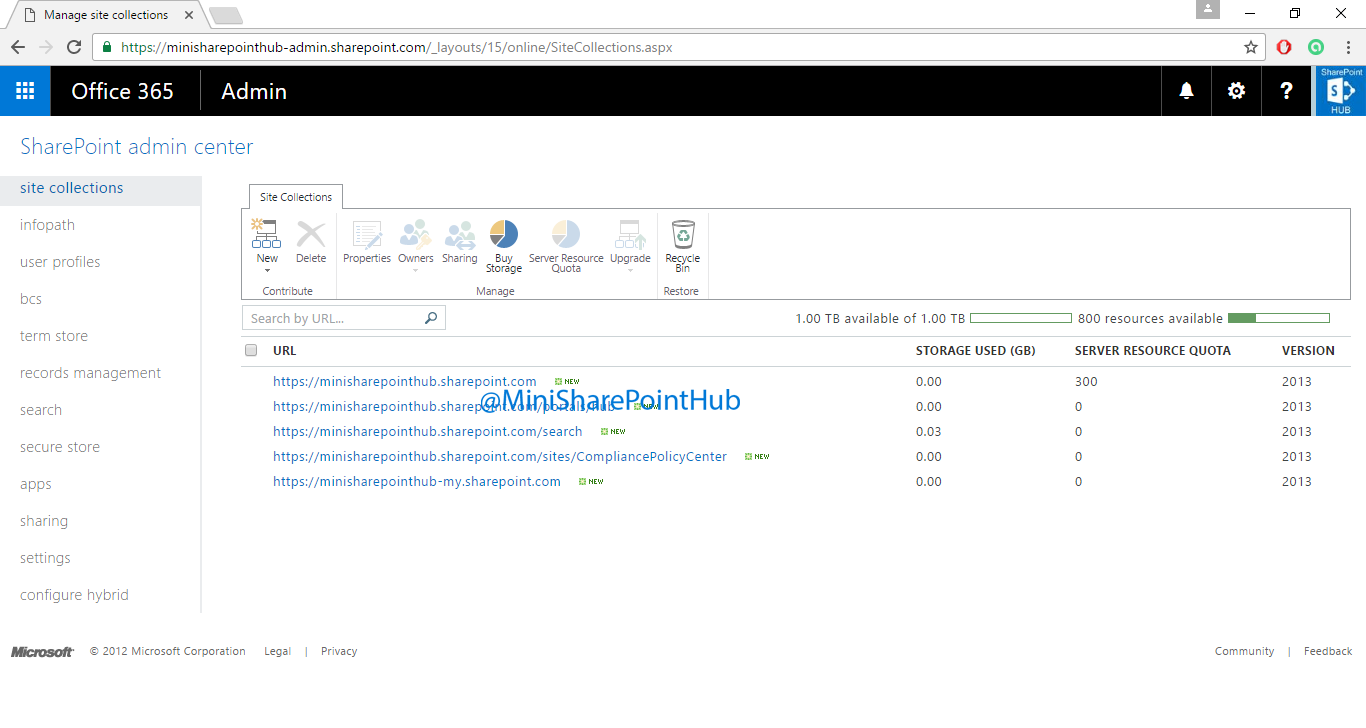Open the Office 365 app launcher grid
Screen dimensions: 1366x728
point(25,90)
